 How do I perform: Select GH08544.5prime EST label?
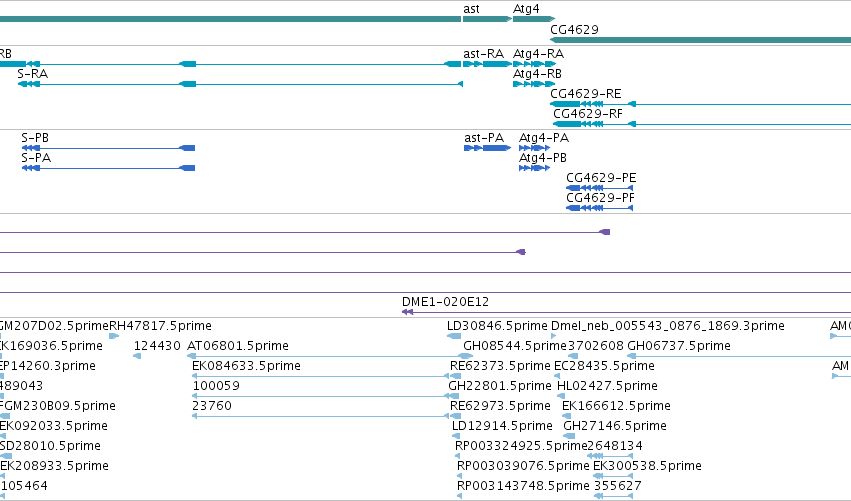point(515,346)
